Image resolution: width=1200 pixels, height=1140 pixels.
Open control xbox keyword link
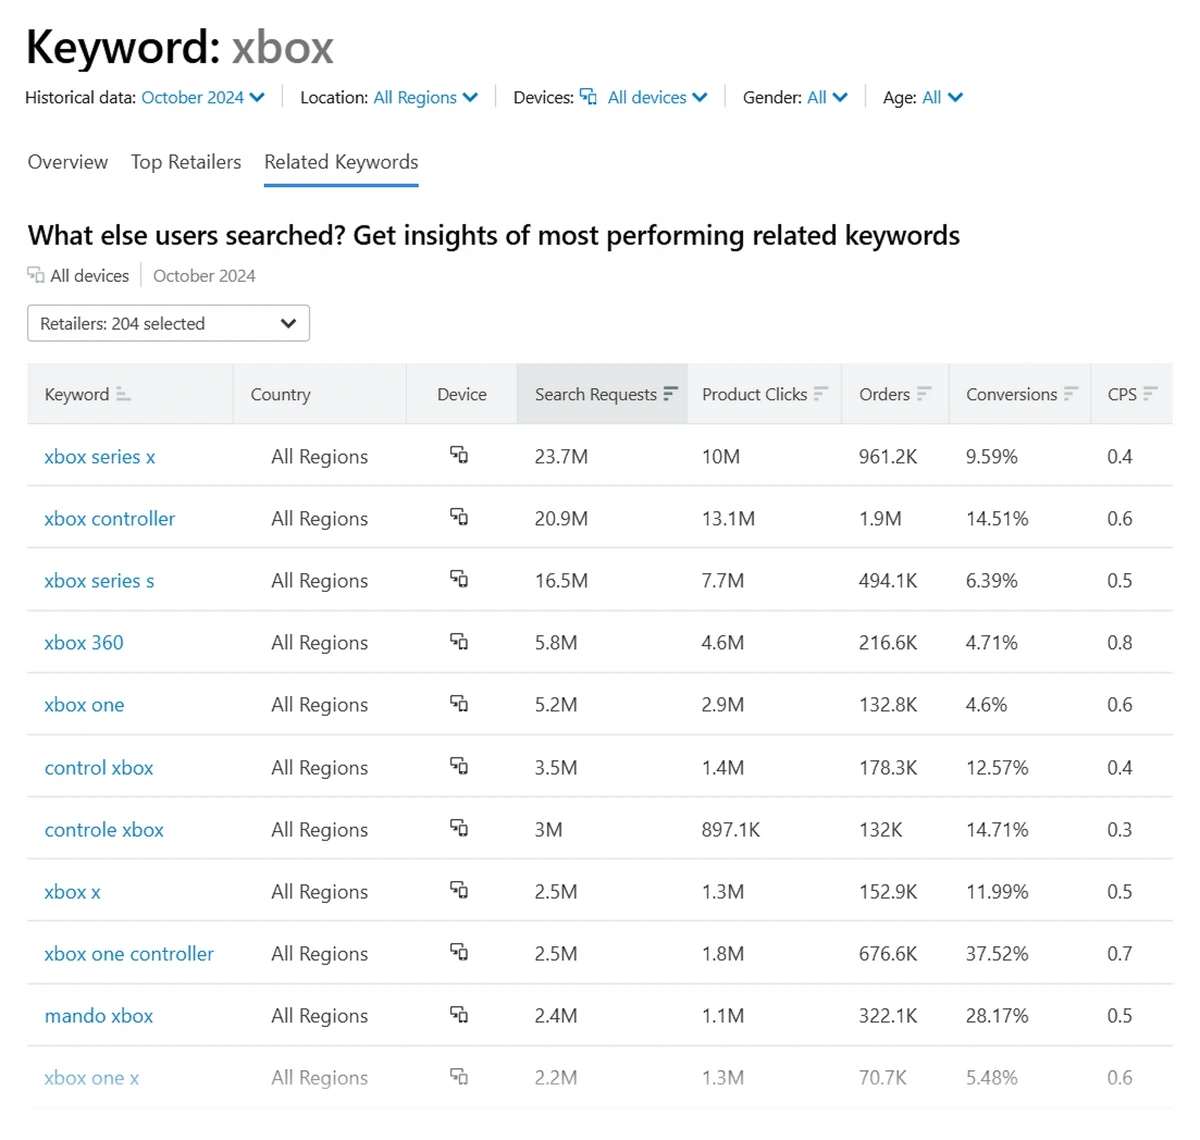tap(99, 768)
